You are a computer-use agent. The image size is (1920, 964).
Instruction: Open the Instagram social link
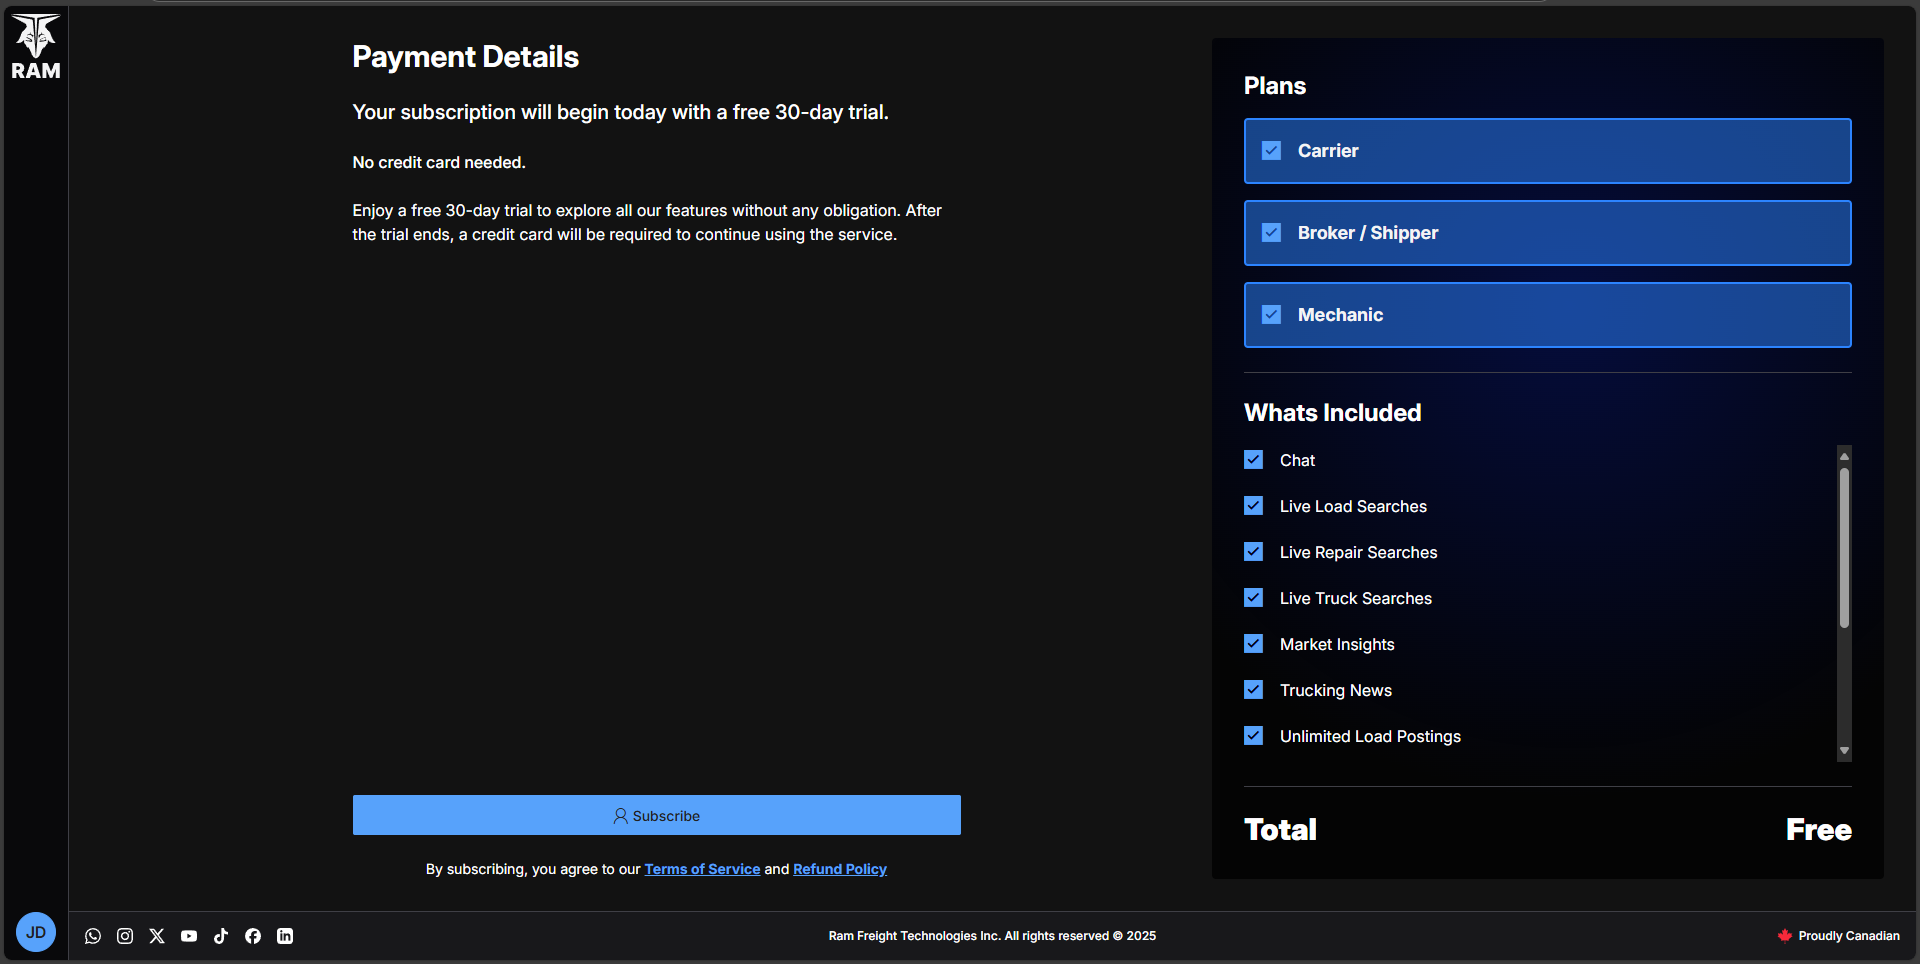[x=125, y=936]
